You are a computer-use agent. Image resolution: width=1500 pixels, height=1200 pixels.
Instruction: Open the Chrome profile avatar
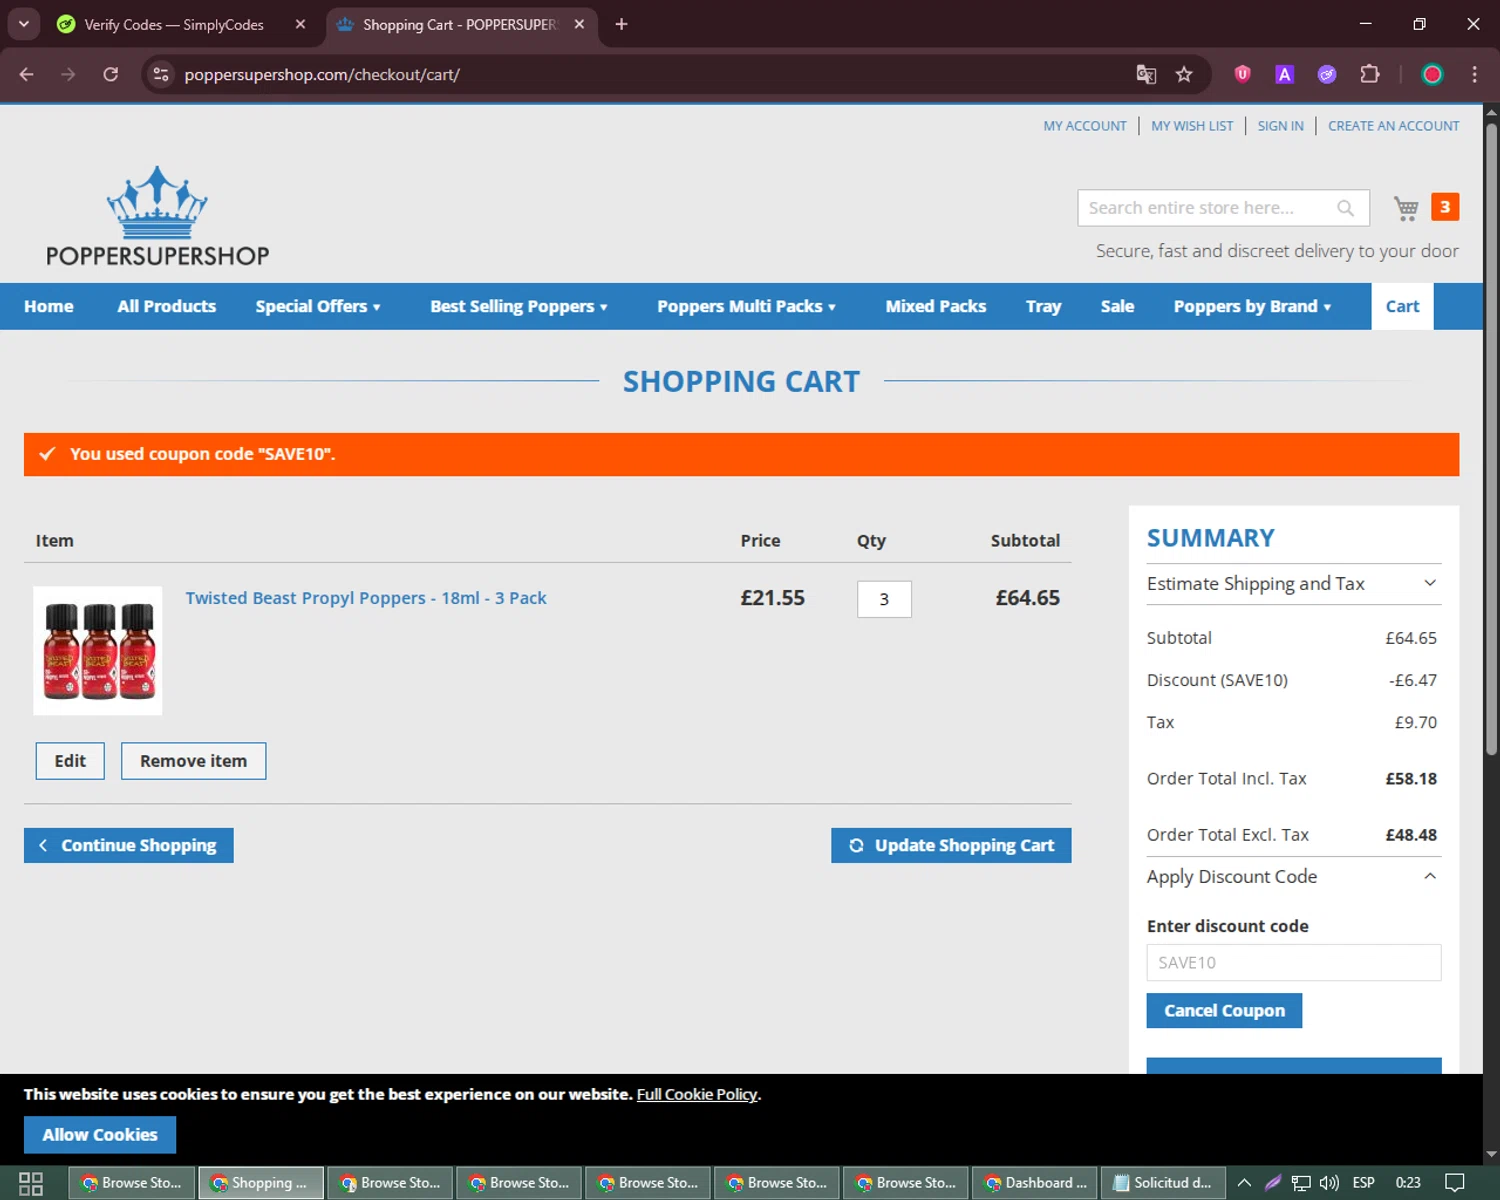tap(1432, 74)
